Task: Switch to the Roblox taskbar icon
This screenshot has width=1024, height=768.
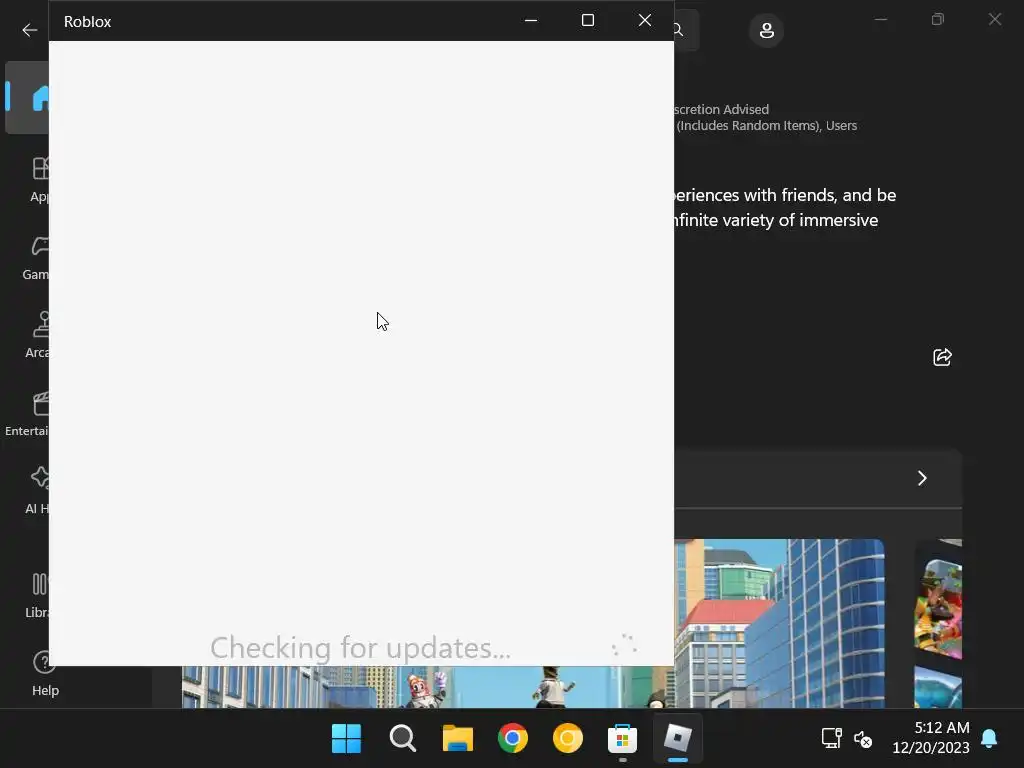Action: (x=677, y=739)
